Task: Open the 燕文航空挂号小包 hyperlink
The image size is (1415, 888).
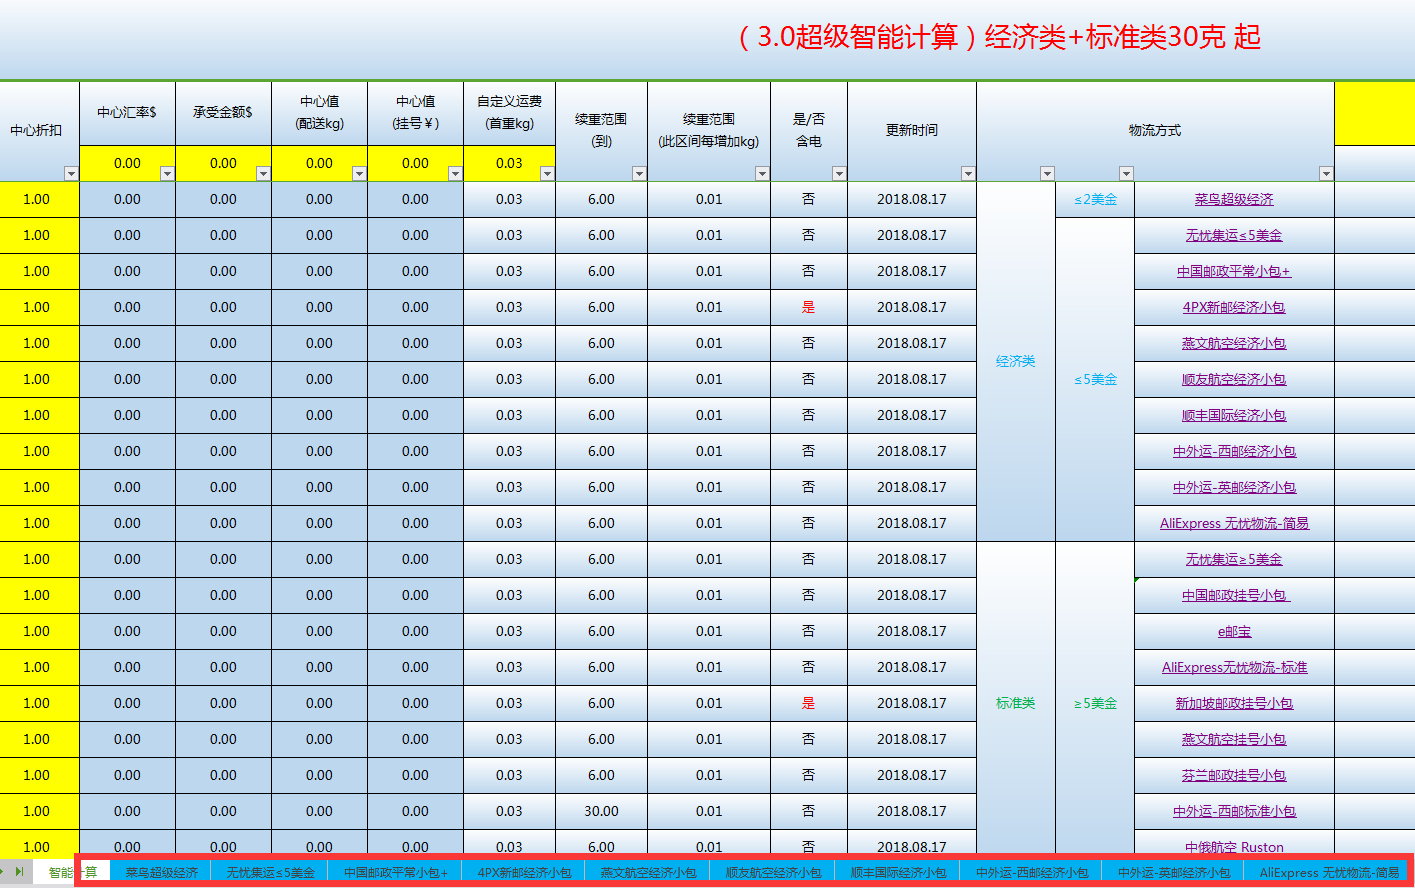Action: [x=1234, y=740]
